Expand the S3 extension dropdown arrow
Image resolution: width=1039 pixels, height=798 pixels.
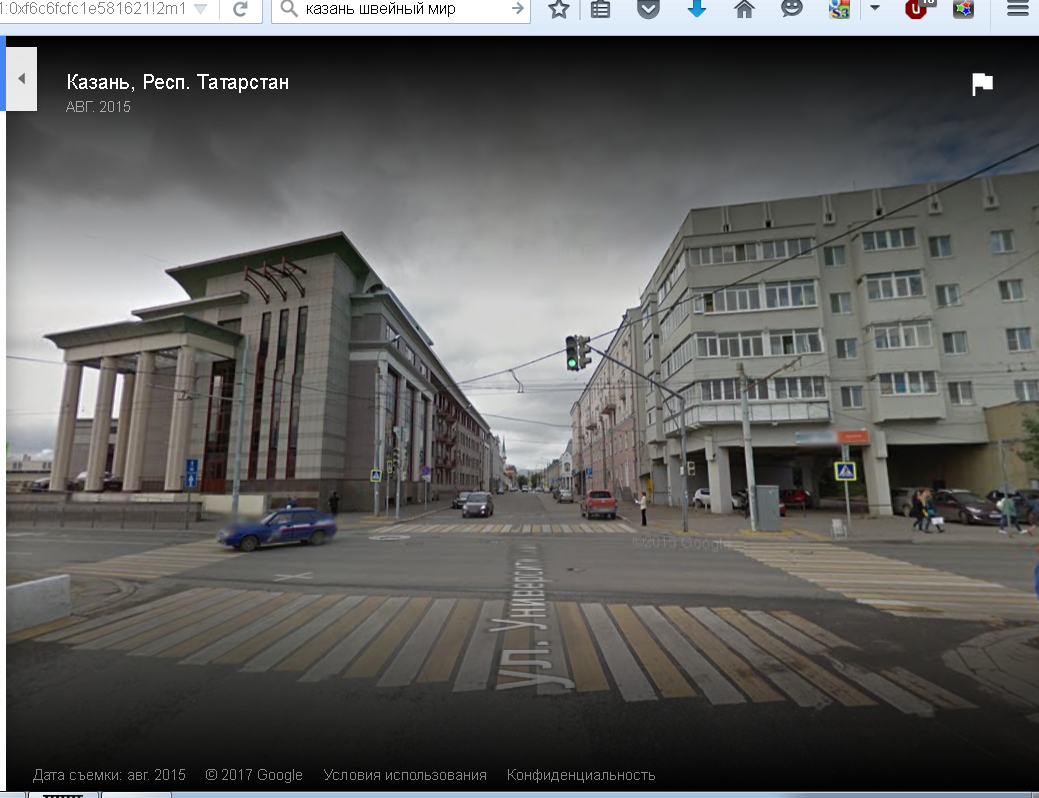point(875,9)
